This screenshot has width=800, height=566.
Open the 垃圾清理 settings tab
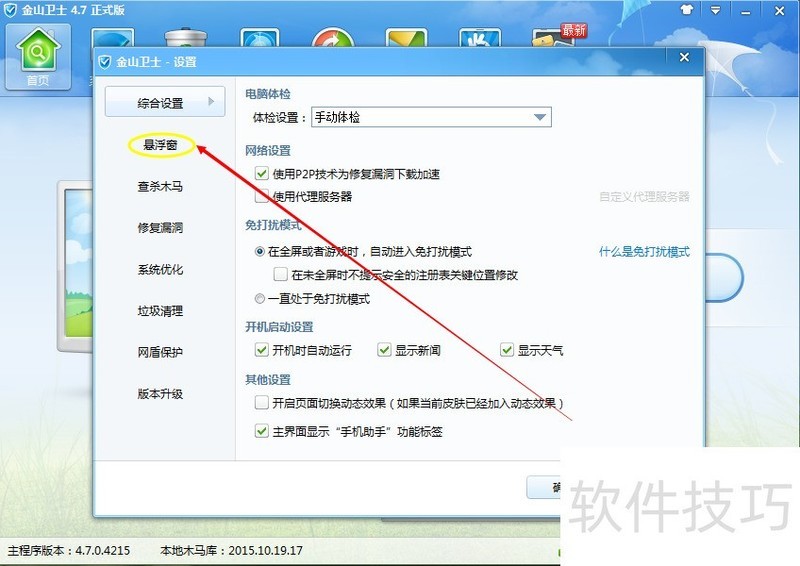[x=160, y=311]
